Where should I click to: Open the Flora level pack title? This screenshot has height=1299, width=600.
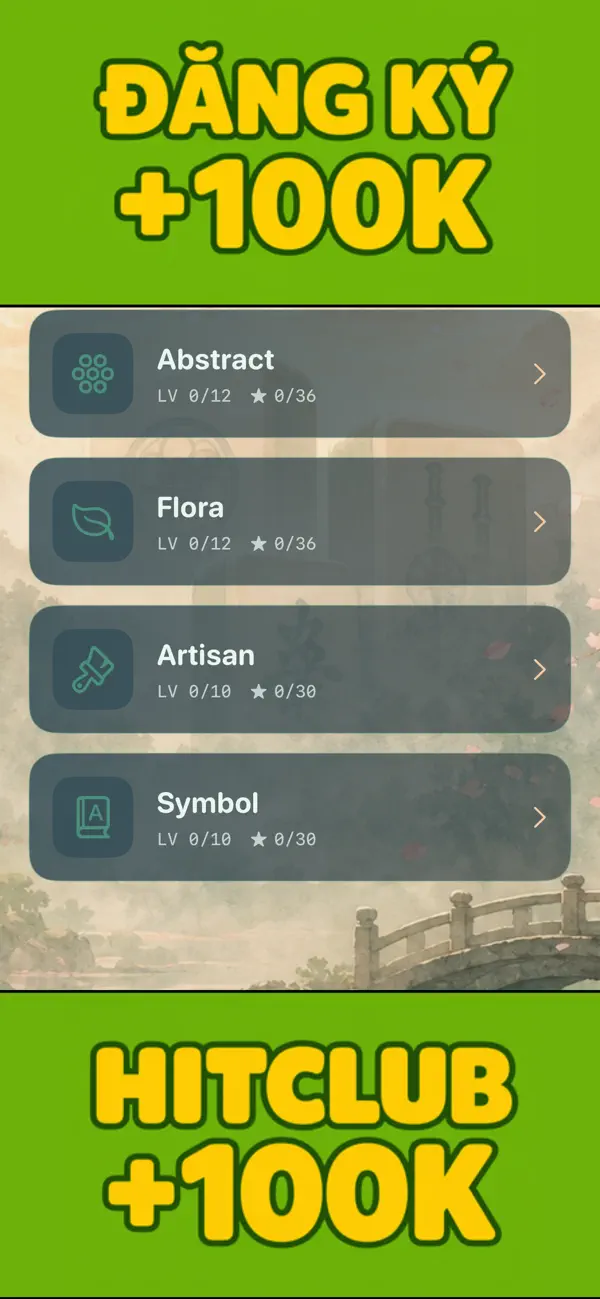click(x=190, y=507)
